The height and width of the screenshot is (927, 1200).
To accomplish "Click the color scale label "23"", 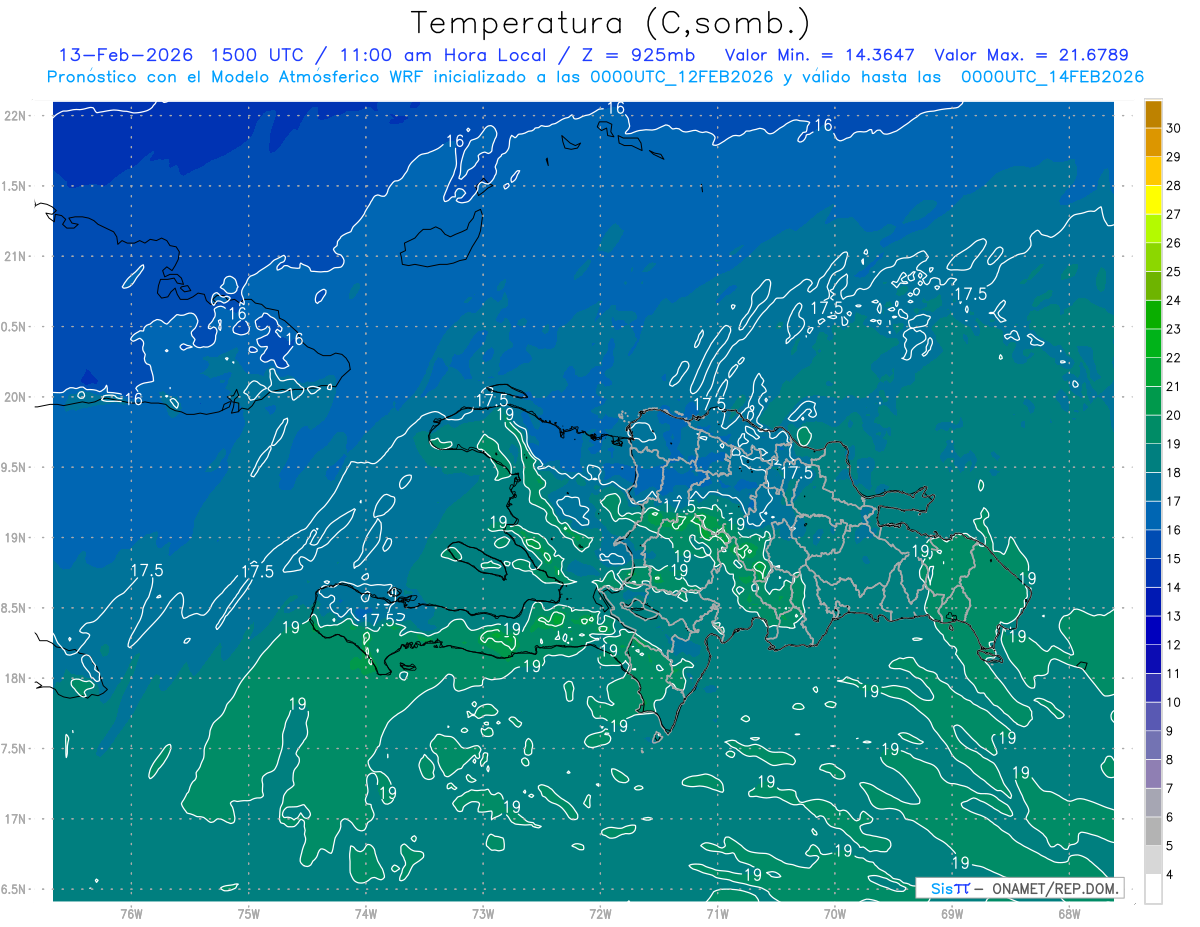I will (1173, 329).
